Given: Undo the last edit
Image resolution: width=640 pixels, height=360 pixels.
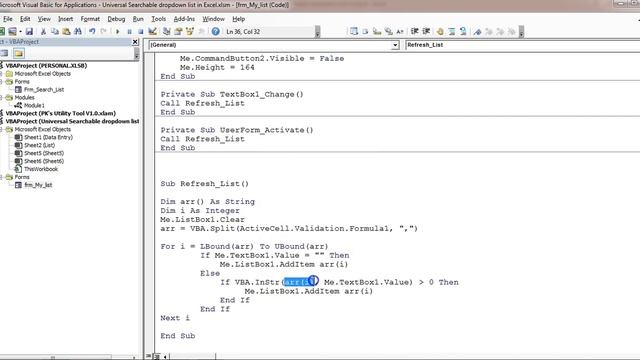Looking at the screenshot, I should (x=92, y=31).
